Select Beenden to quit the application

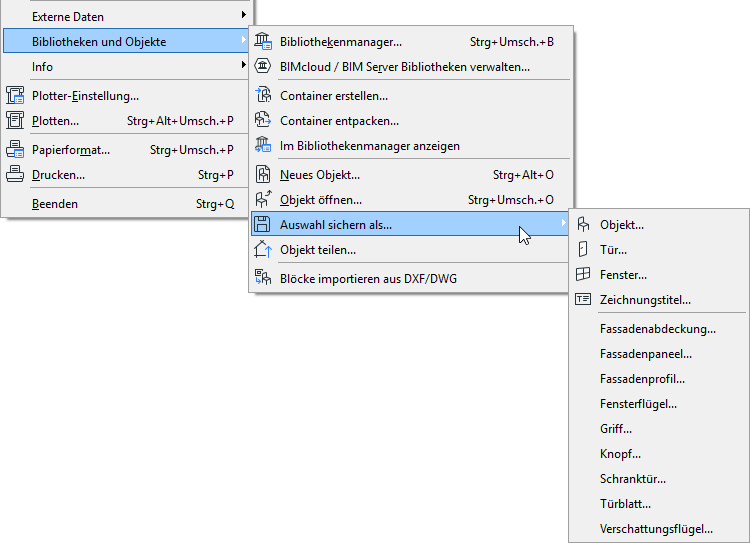[x=55, y=204]
